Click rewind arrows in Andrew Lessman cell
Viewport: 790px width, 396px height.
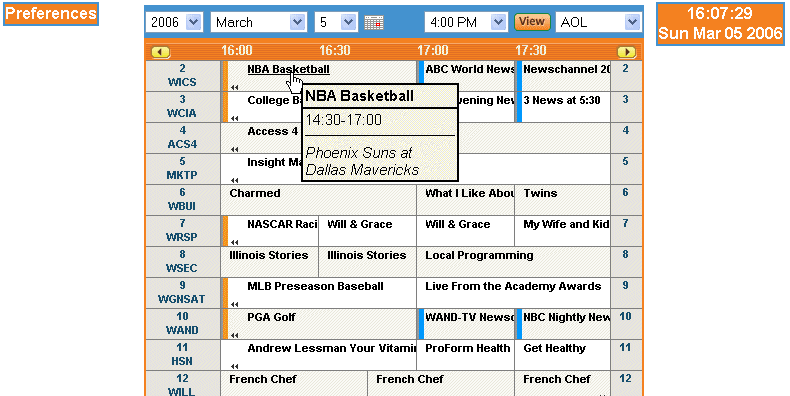[x=235, y=366]
